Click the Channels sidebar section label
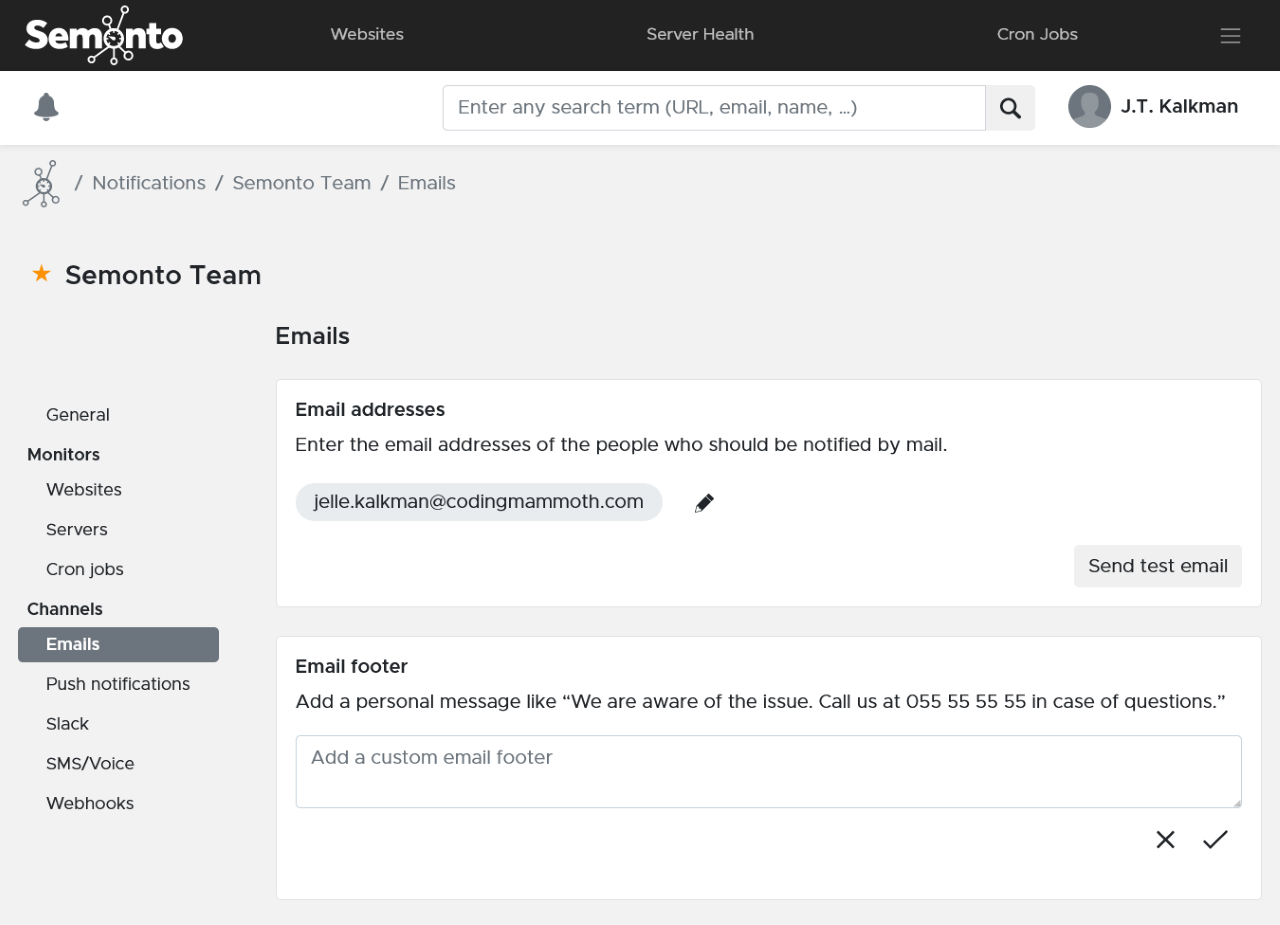Viewport: 1280px width, 925px height. point(65,610)
